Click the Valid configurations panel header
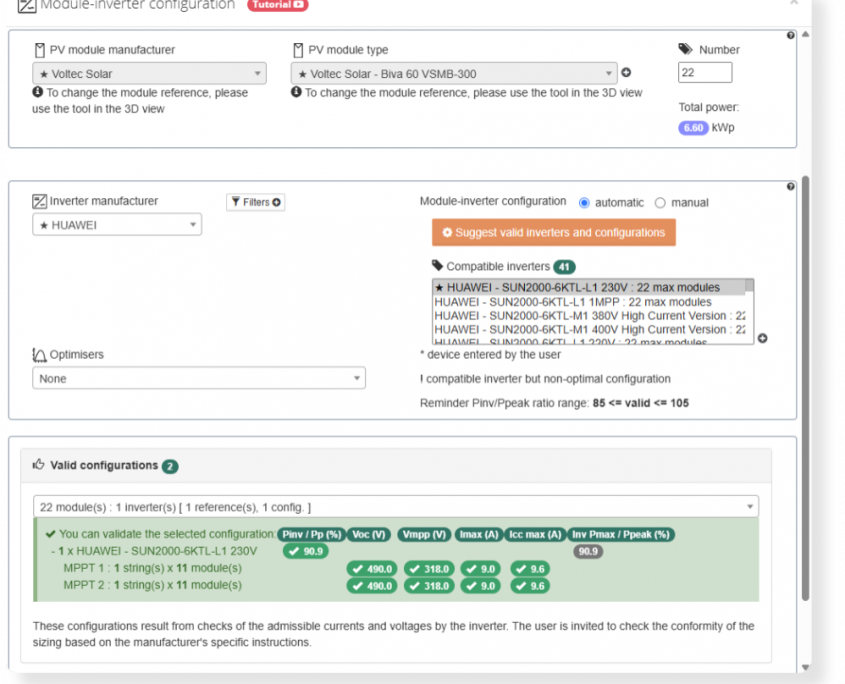This screenshot has width=845, height=684. 396,465
